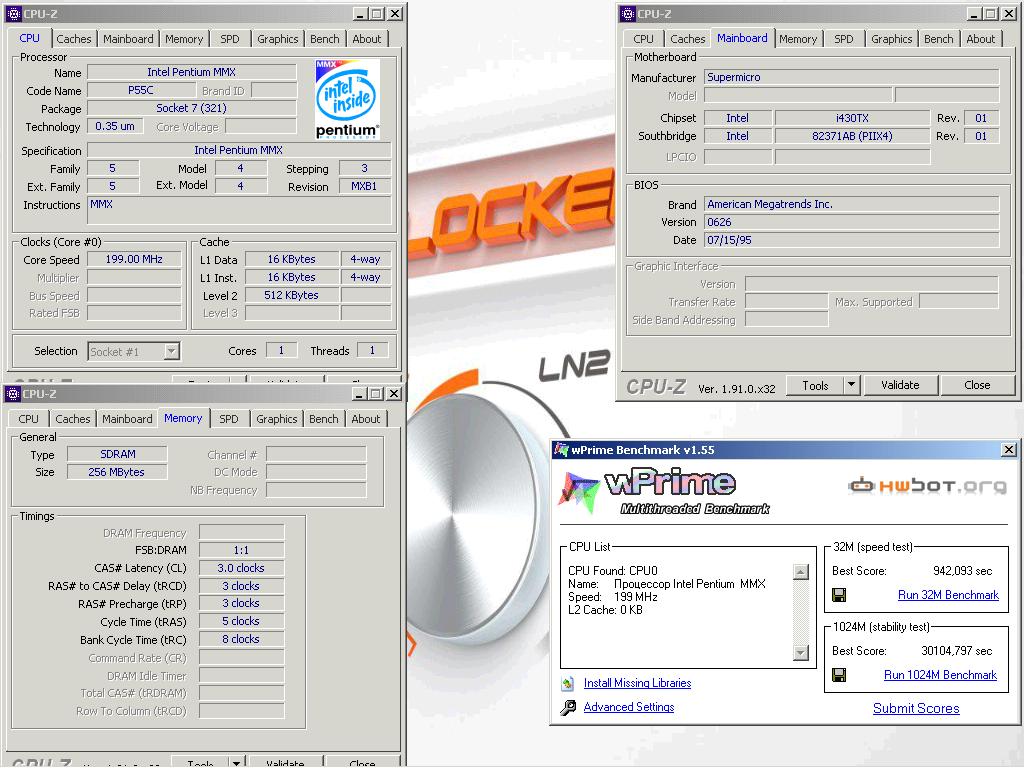Click Tools button in Mainboard window

click(x=815, y=385)
